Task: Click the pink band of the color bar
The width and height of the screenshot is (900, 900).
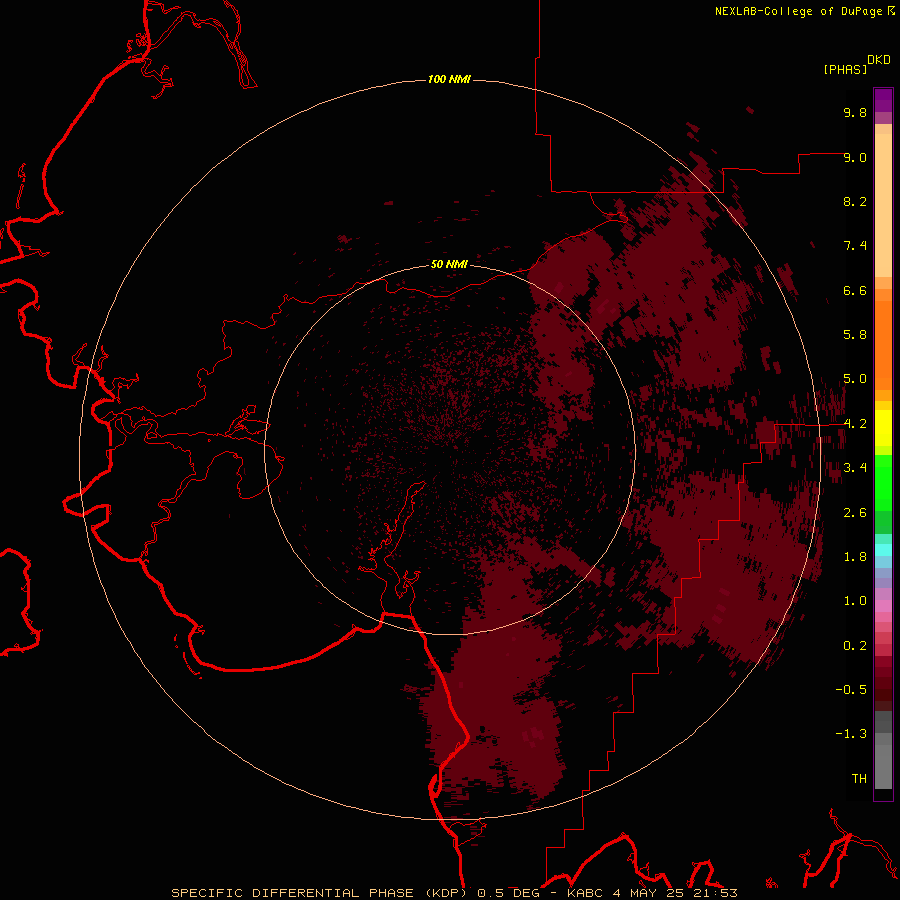Action: (x=883, y=606)
